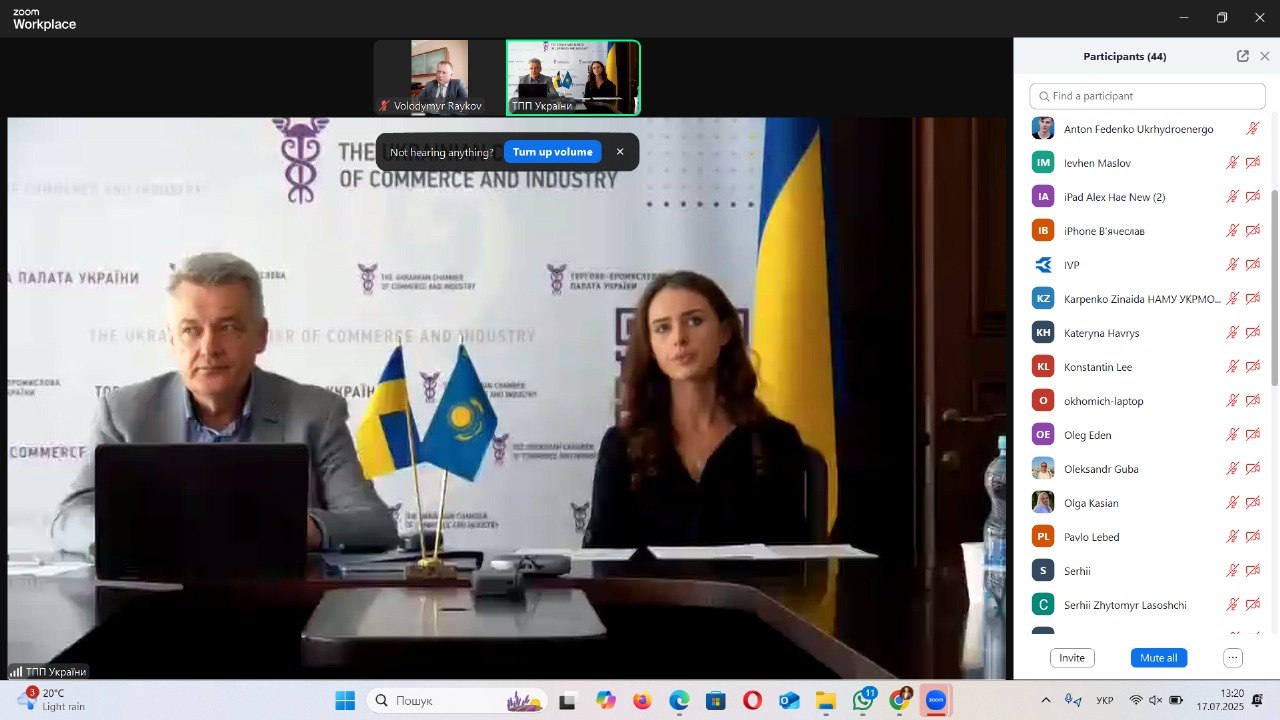Open Outlook from the taskbar
Image resolution: width=1280 pixels, height=720 pixels.
point(789,701)
